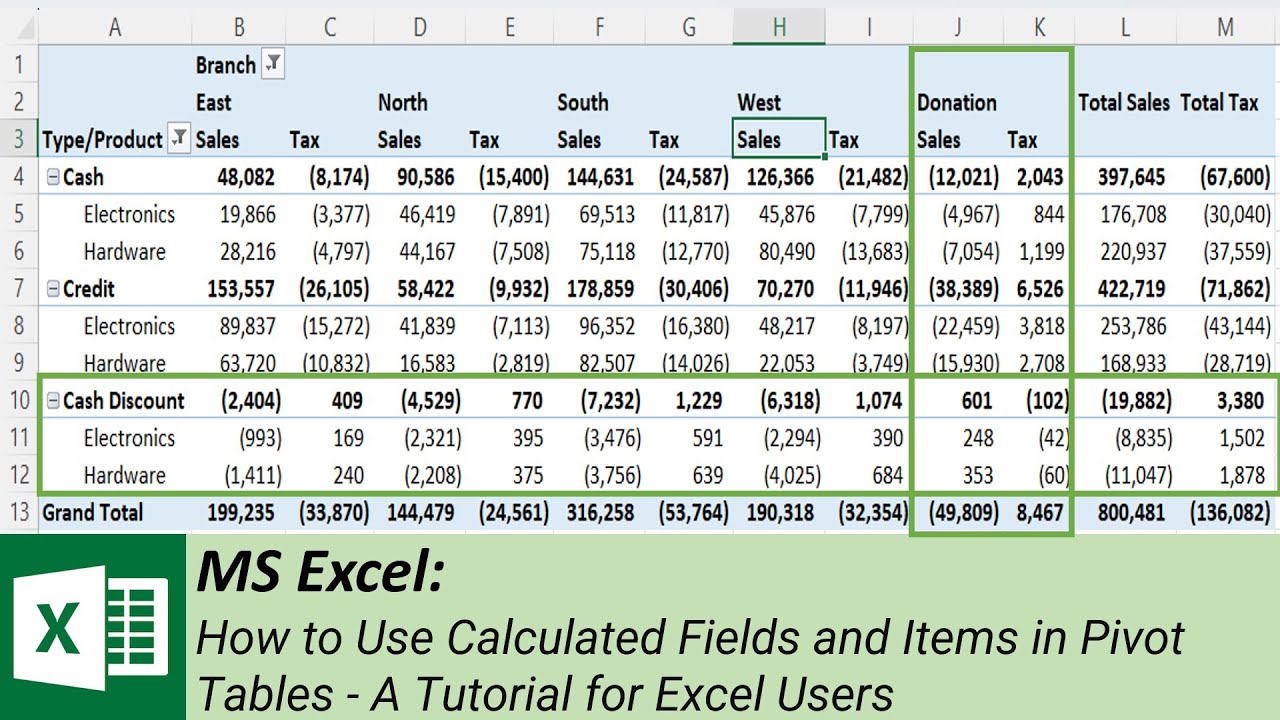1280x720 pixels.
Task: Click the Total Tax heading
Action: click(x=1219, y=102)
